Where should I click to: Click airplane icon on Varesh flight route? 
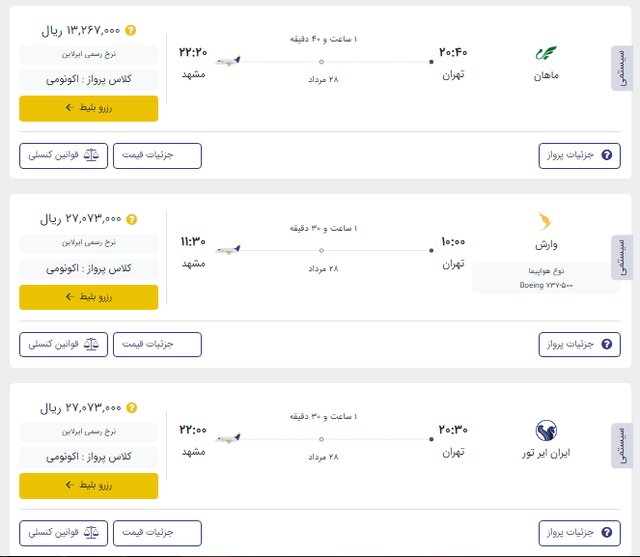[227, 249]
